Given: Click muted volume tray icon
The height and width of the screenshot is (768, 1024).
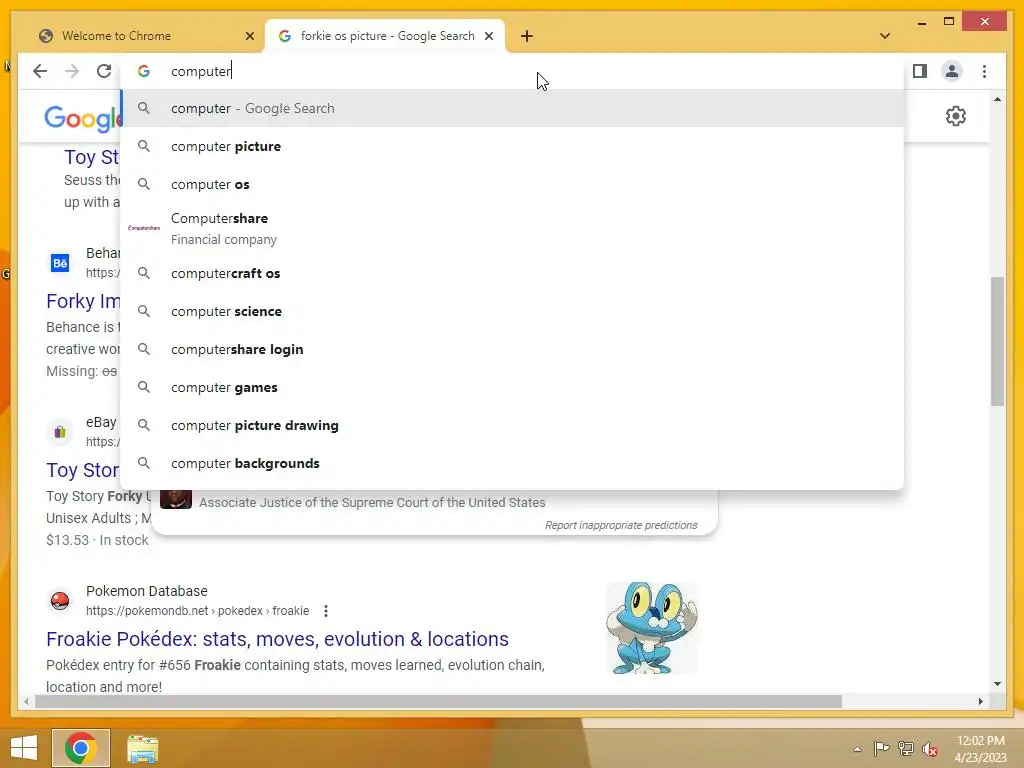Looking at the screenshot, I should click(x=930, y=749).
